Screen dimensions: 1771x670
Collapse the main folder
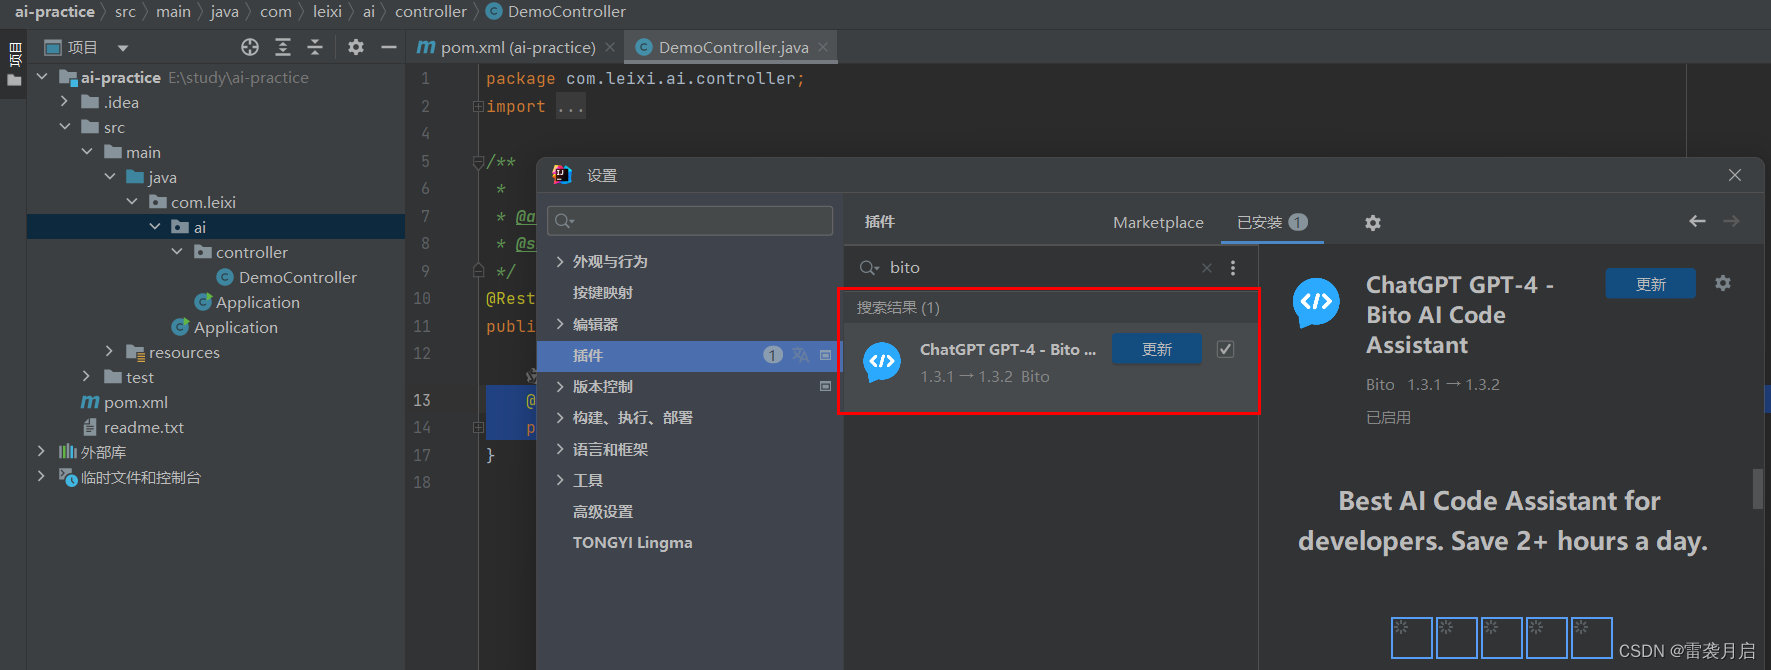tap(87, 152)
